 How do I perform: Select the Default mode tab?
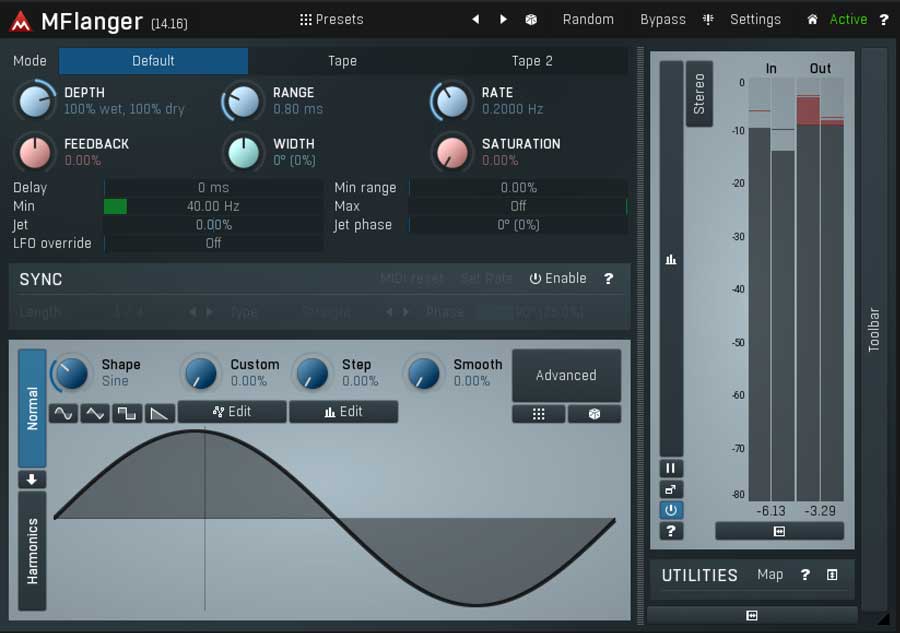coord(153,61)
